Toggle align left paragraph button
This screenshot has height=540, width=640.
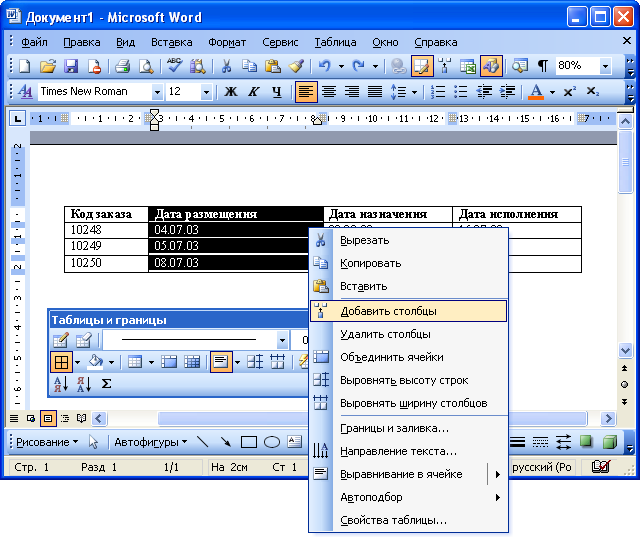(306, 92)
